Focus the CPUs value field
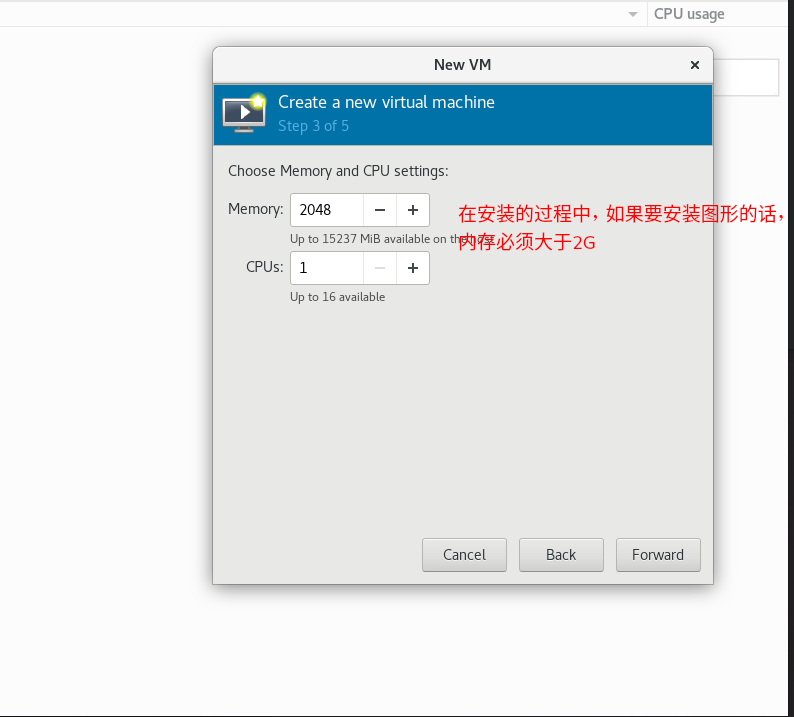Screen dimensions: 794x717 coord(327,268)
